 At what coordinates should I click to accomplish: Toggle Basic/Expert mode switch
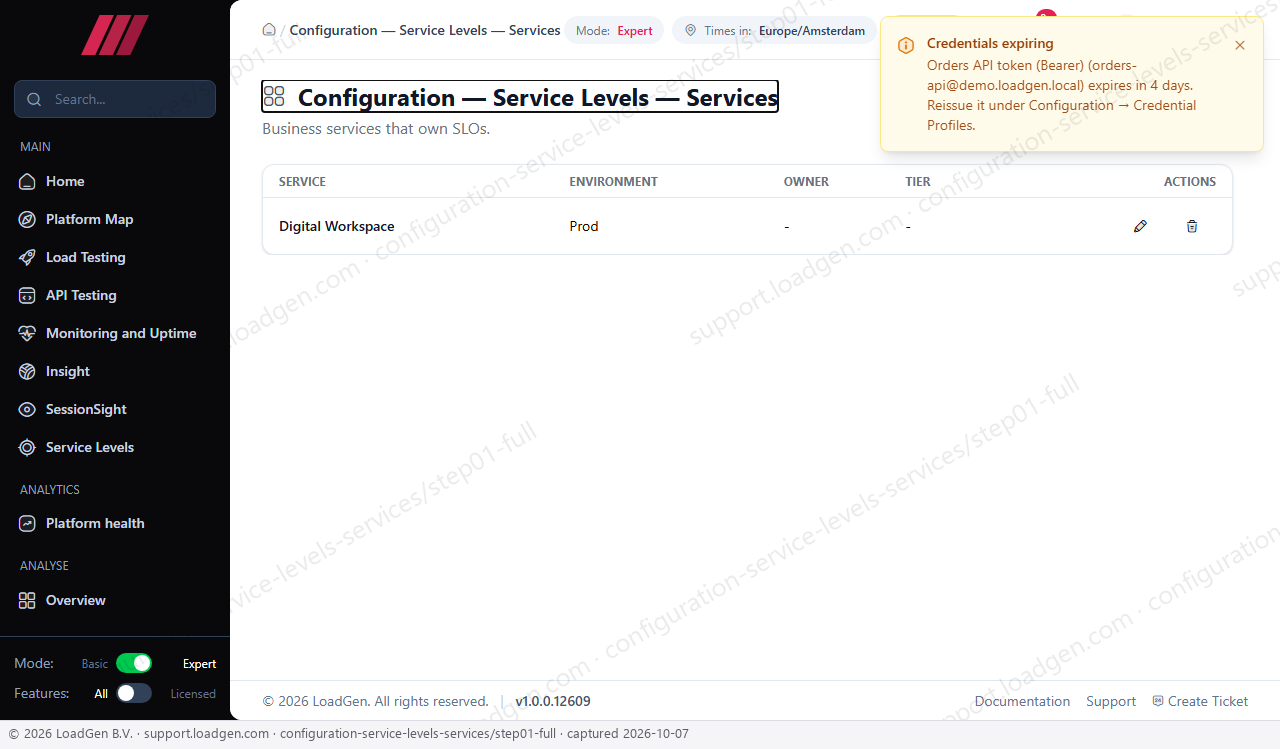(x=134, y=663)
